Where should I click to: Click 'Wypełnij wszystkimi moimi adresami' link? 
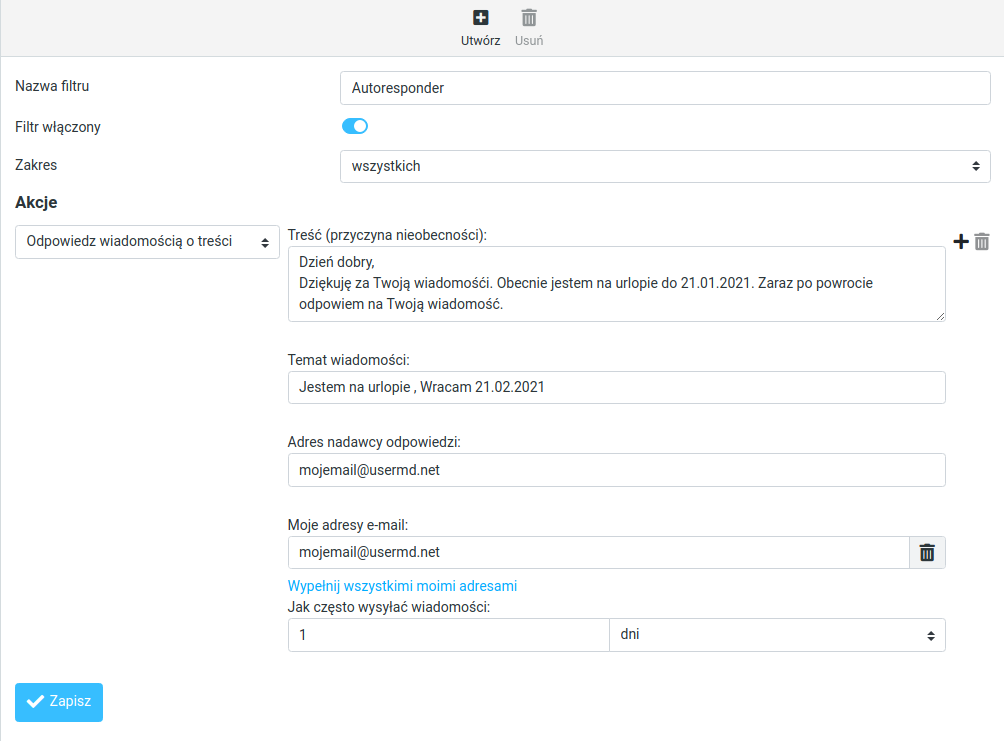click(x=402, y=586)
